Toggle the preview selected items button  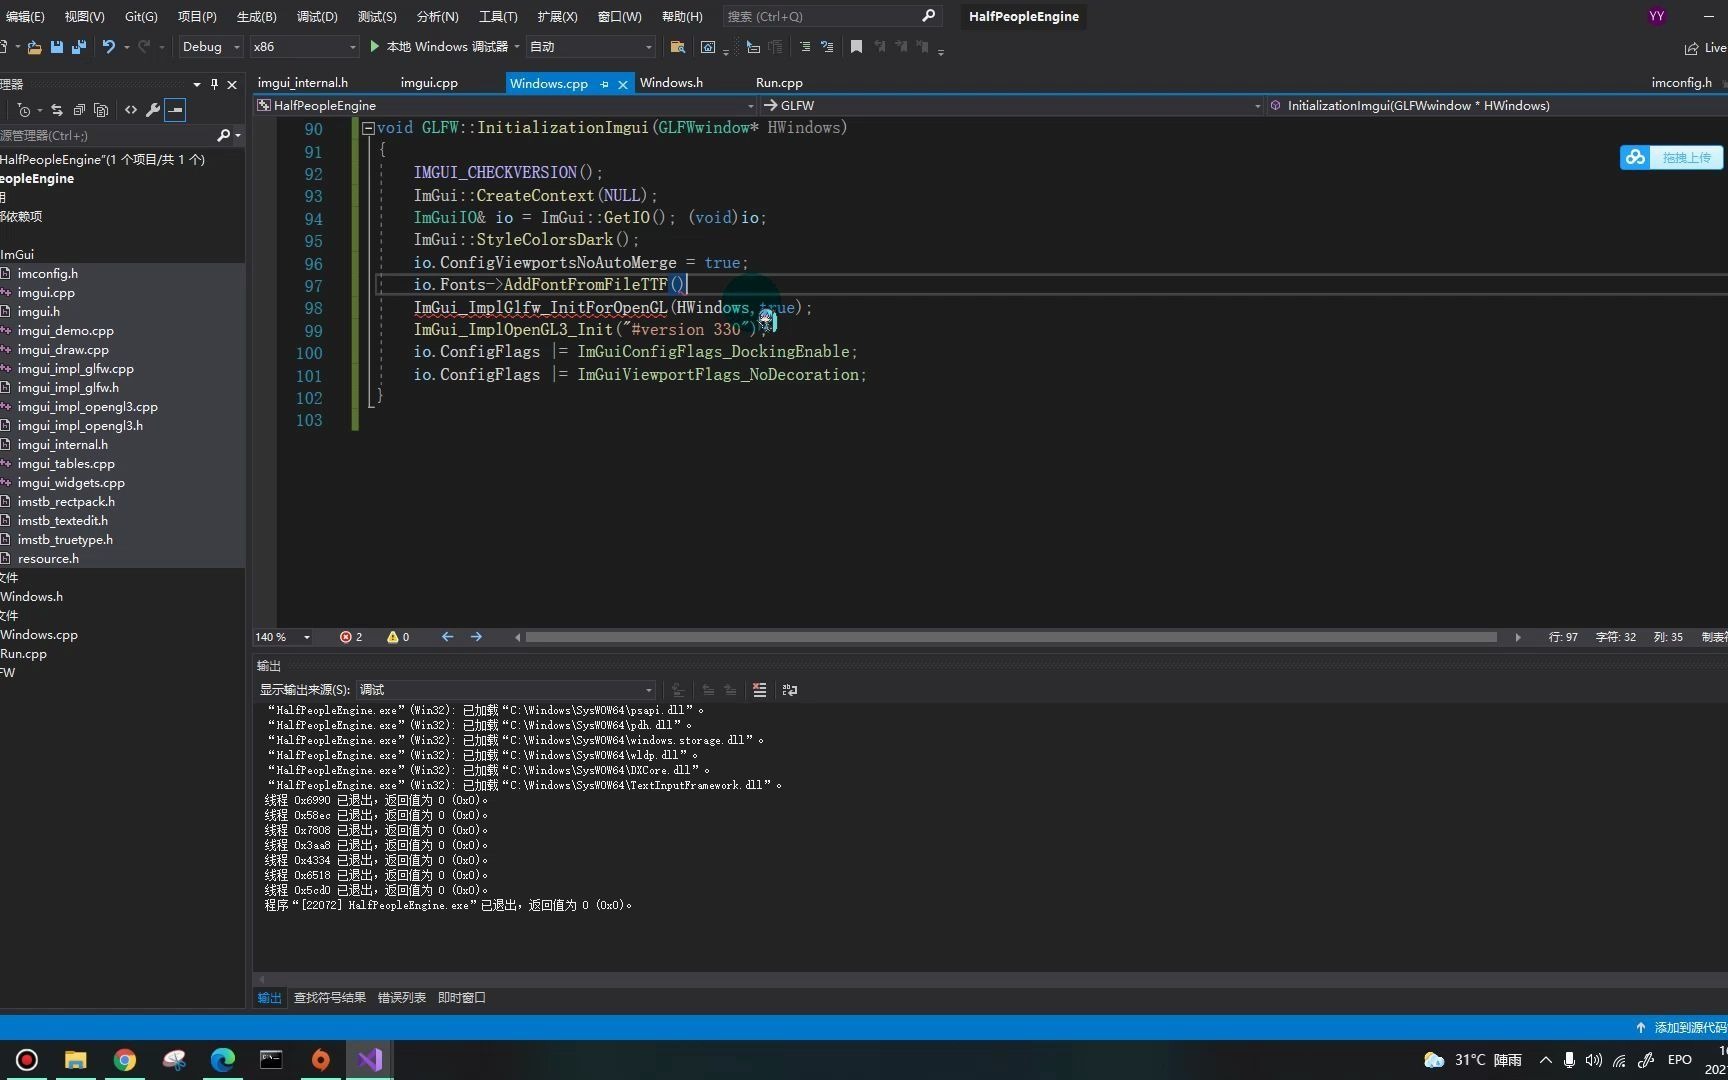coord(176,110)
